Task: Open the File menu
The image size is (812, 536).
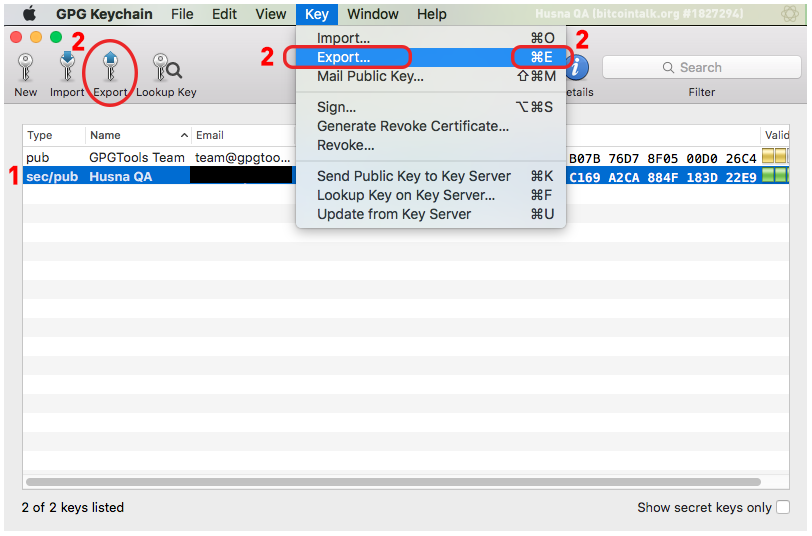Action: tap(182, 14)
